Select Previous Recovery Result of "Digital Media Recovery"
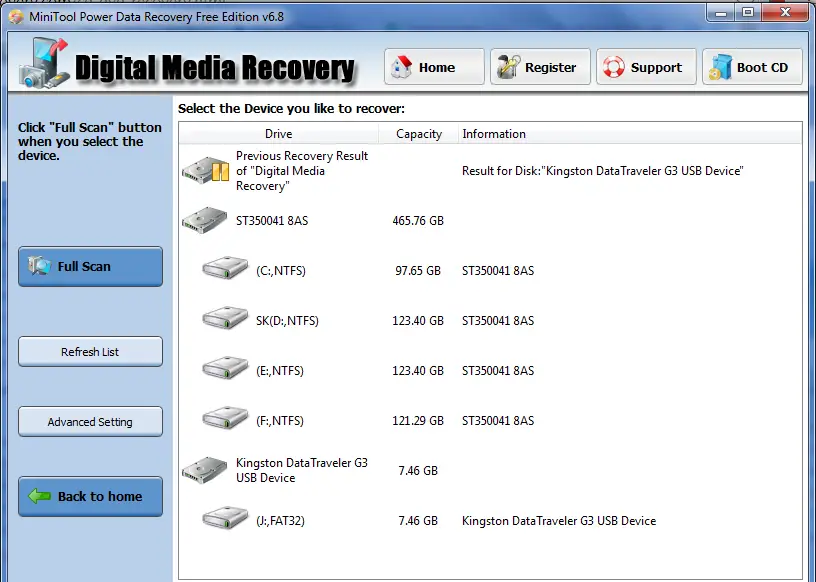 coord(302,171)
